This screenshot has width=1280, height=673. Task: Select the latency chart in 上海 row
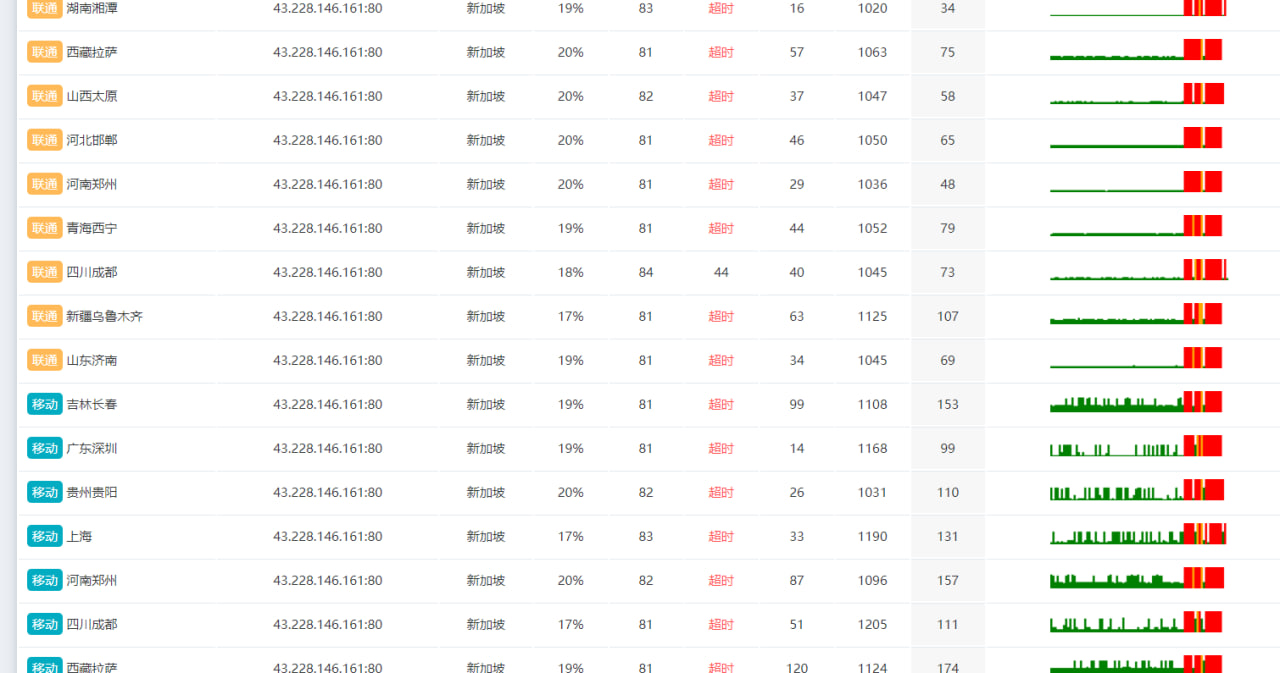click(1138, 535)
